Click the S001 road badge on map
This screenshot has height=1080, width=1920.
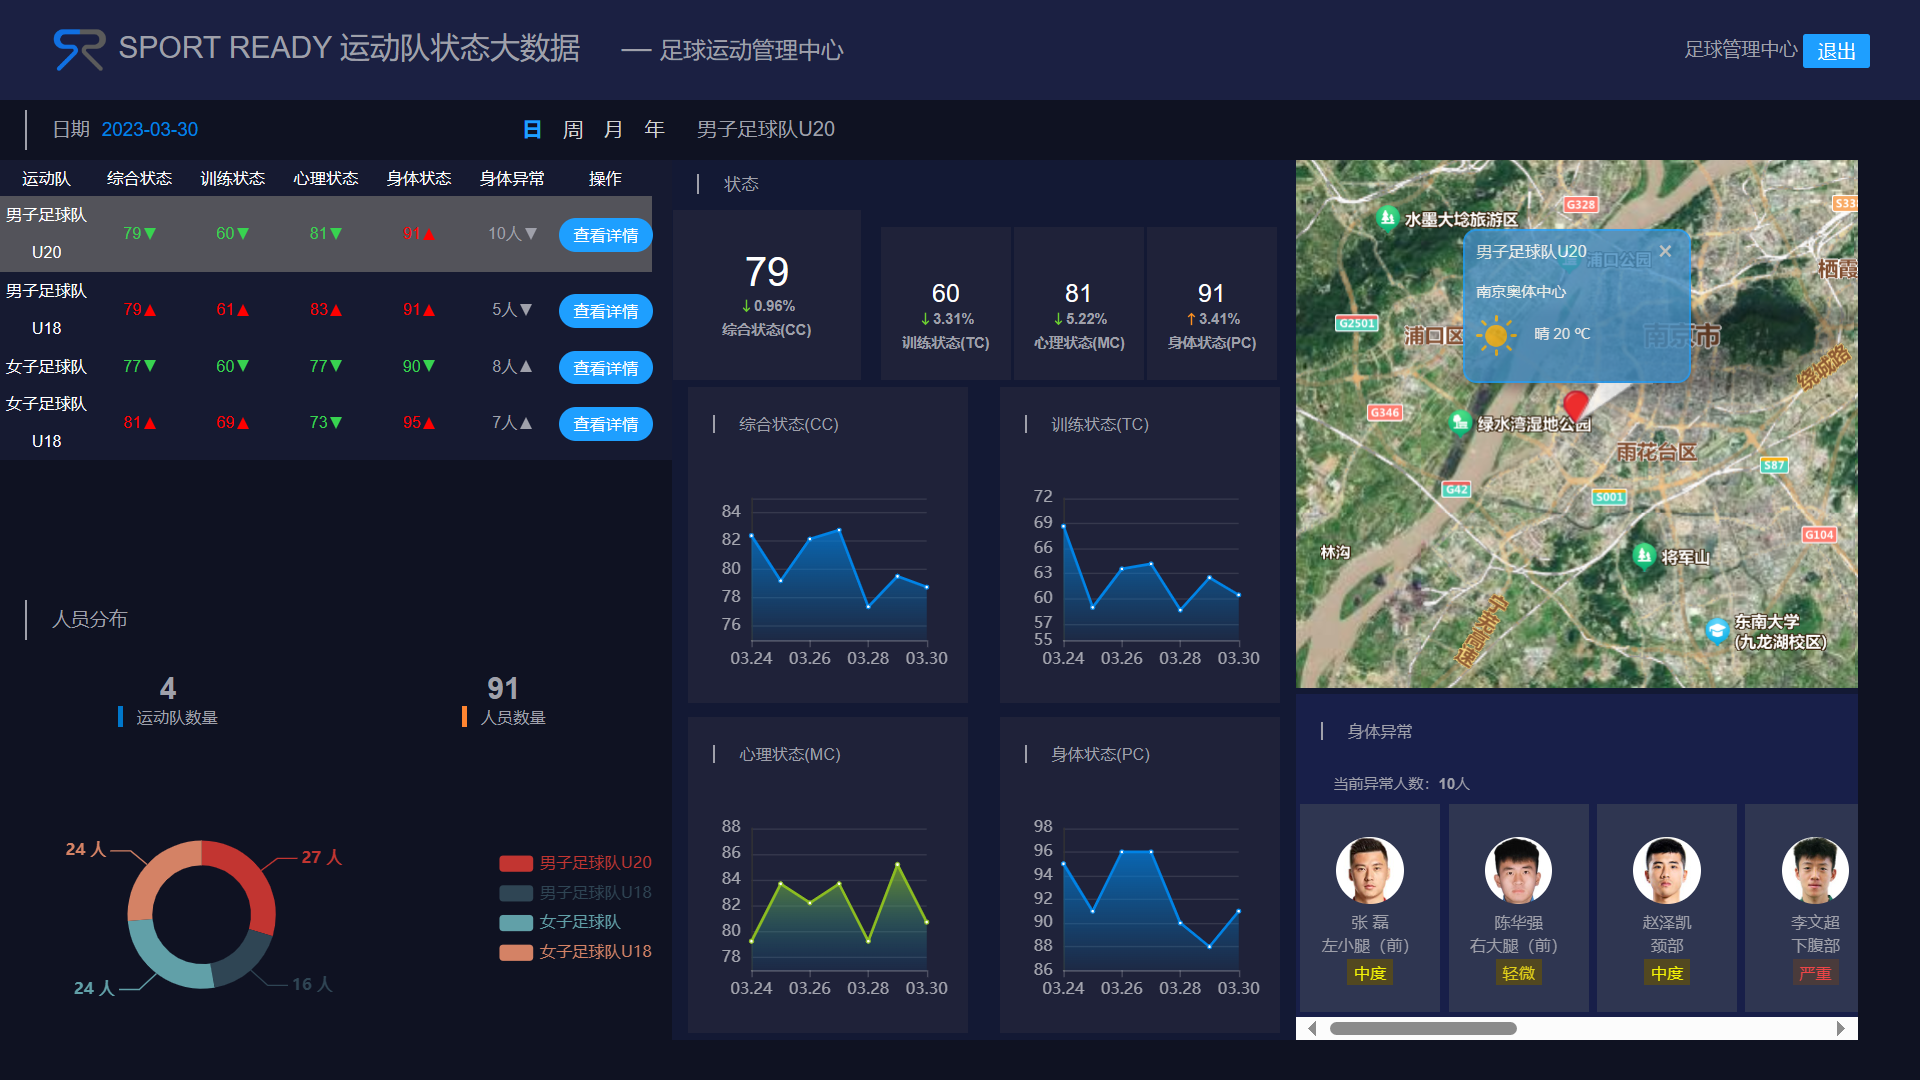click(x=1609, y=497)
